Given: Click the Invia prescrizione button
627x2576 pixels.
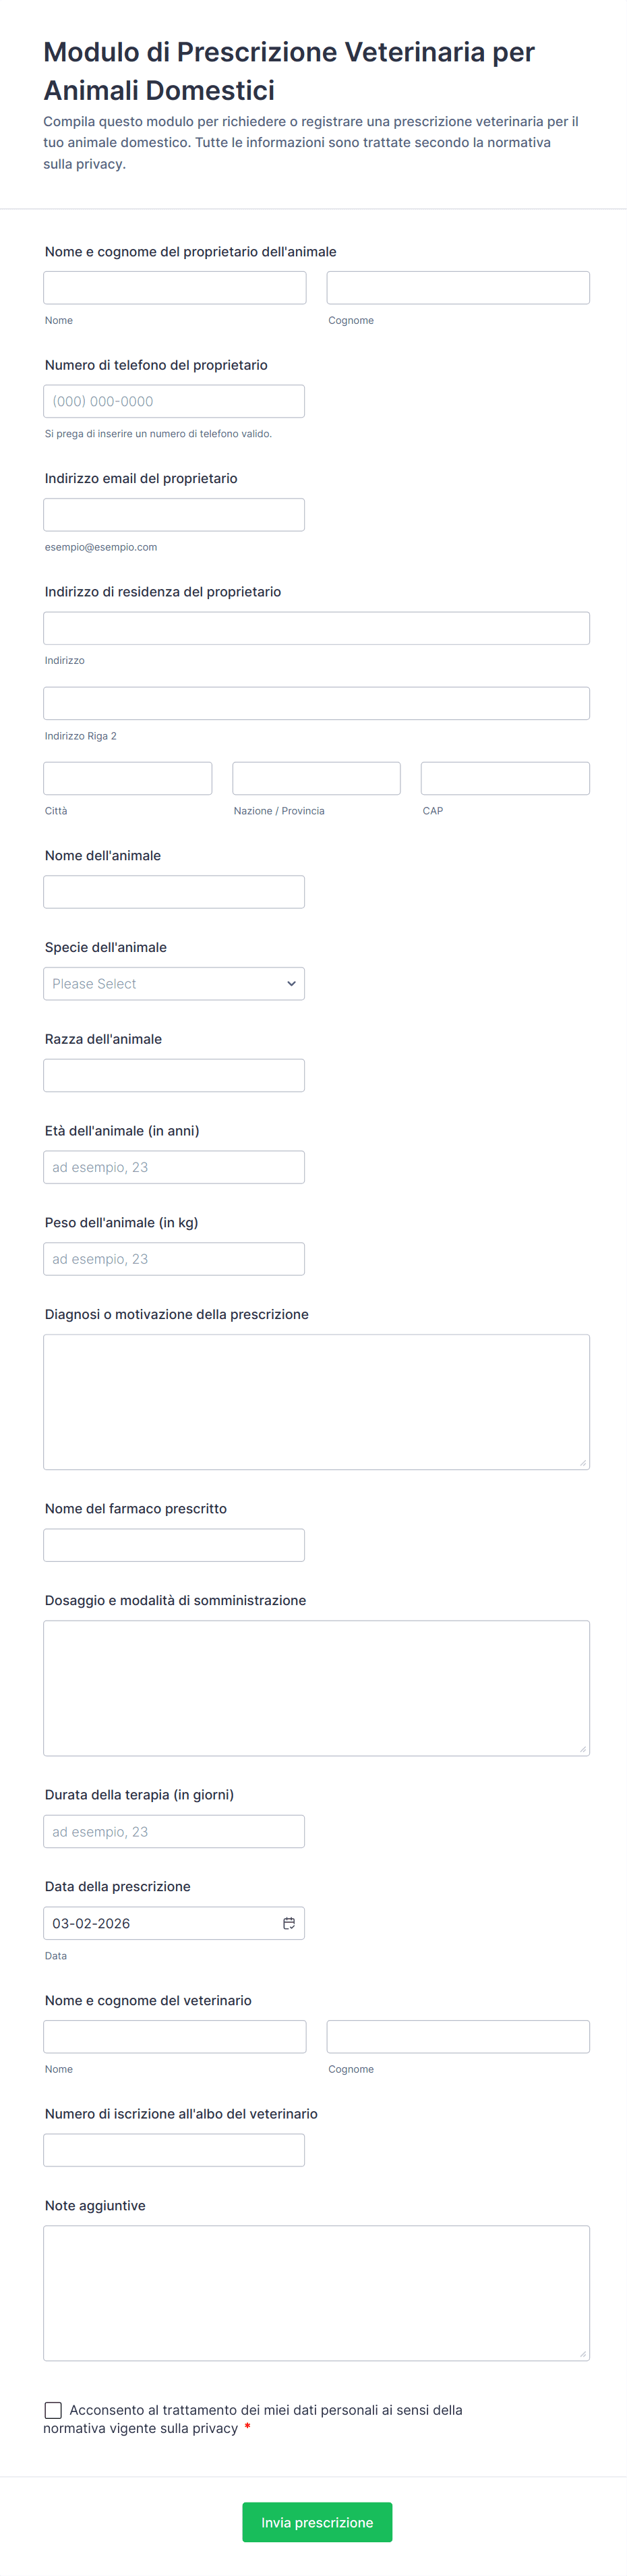Looking at the screenshot, I should tap(317, 2522).
